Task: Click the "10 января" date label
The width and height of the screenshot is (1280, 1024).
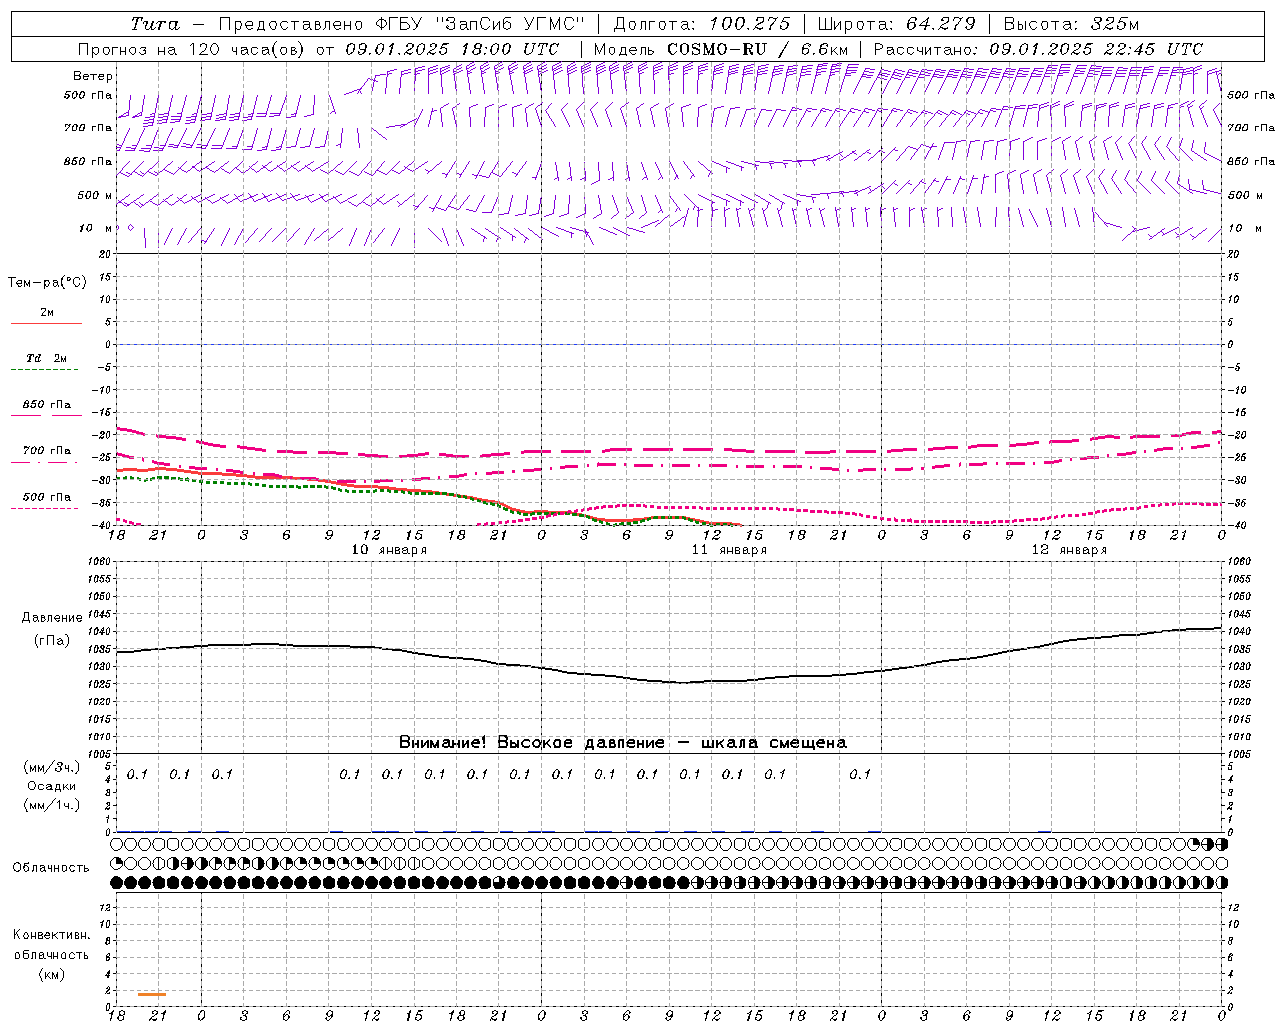Action: click(x=389, y=550)
